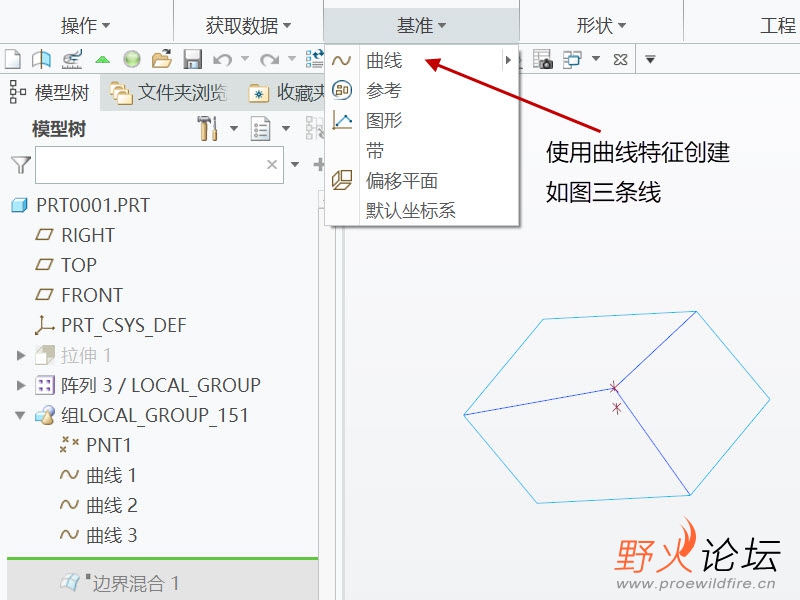Switch to the 模型树 tab
The height and width of the screenshot is (600, 800).
point(50,93)
